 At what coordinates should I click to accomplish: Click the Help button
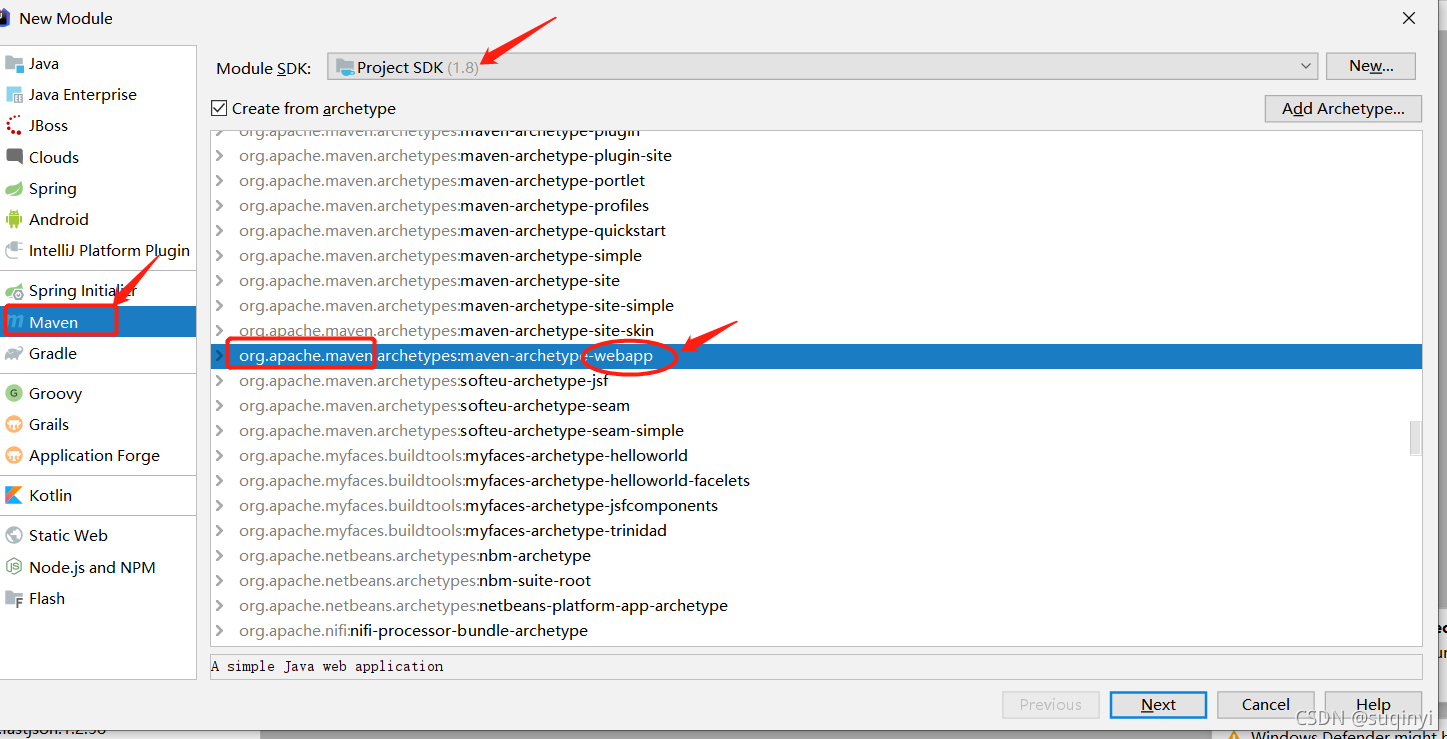coord(1373,705)
